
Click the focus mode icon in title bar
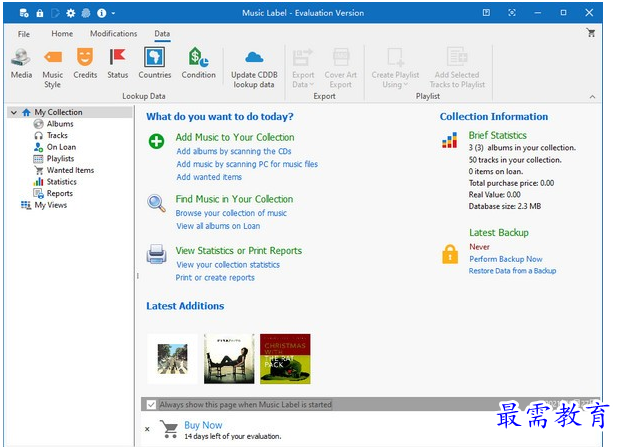512,13
